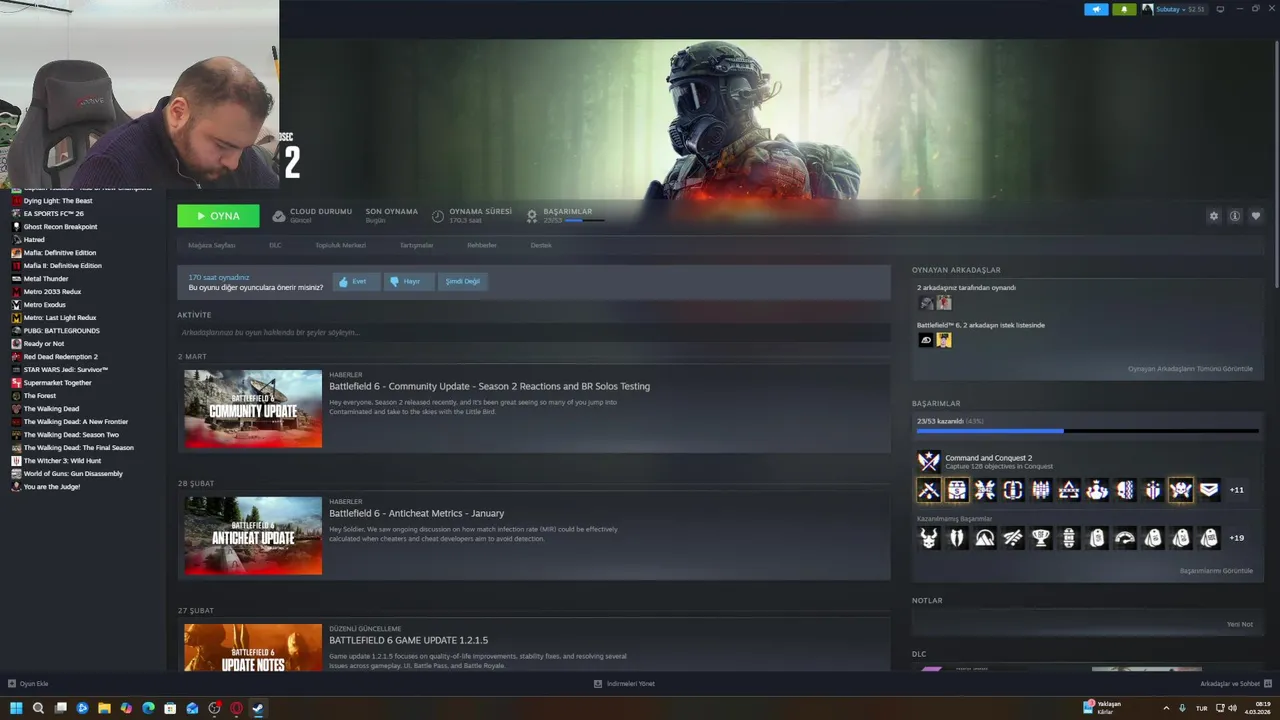1280x720 pixels.
Task: Add game to favorites with heart icon
Action: tap(1256, 216)
